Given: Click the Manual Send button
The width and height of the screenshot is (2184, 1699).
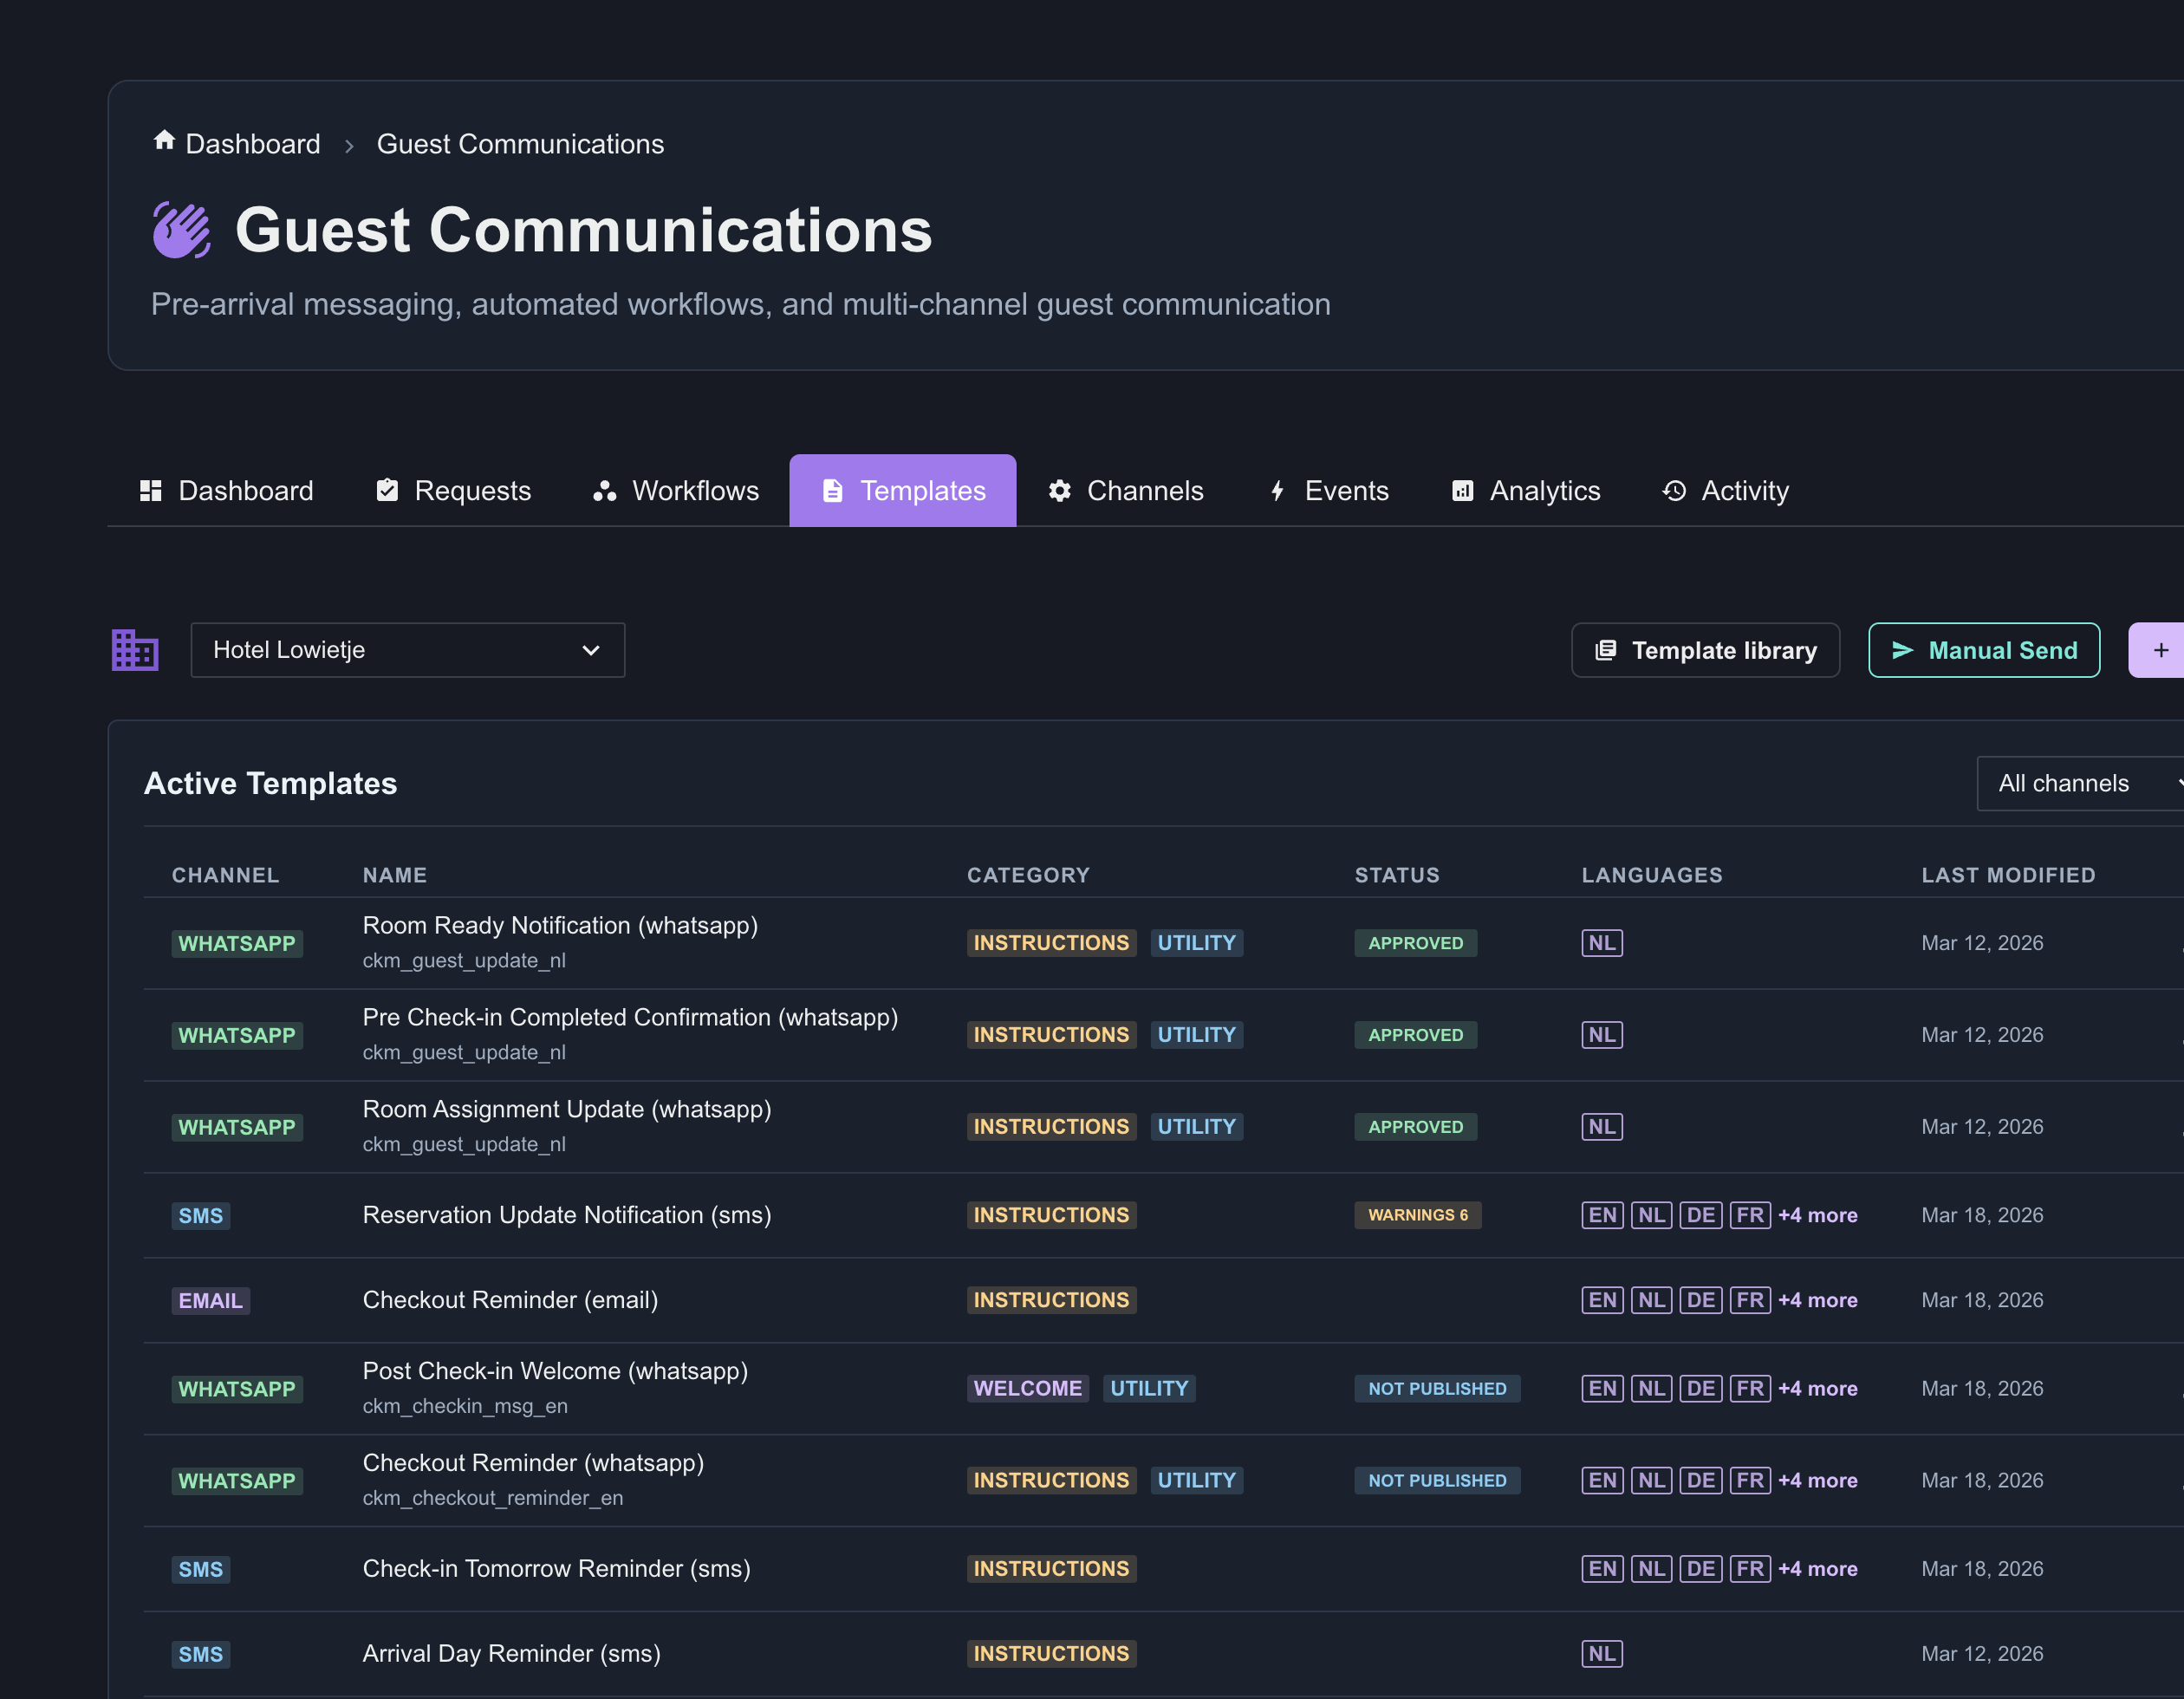Looking at the screenshot, I should 1985,650.
